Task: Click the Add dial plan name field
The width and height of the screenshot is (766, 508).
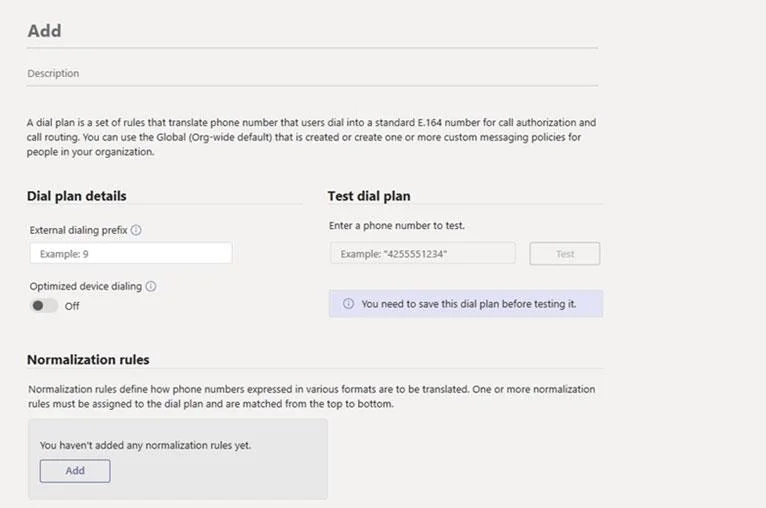Action: [312, 31]
